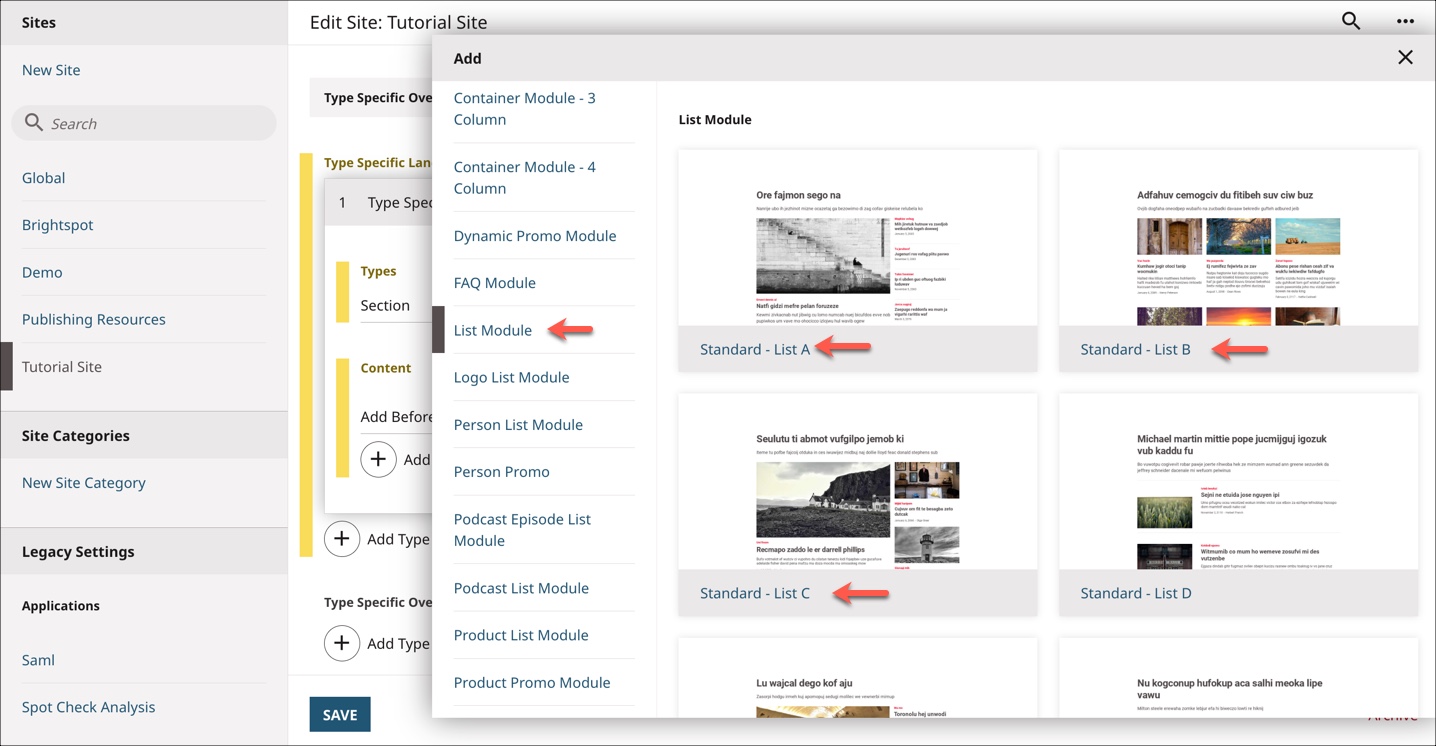Select List Module in Add list
The width and height of the screenshot is (1436, 746).
(493, 330)
